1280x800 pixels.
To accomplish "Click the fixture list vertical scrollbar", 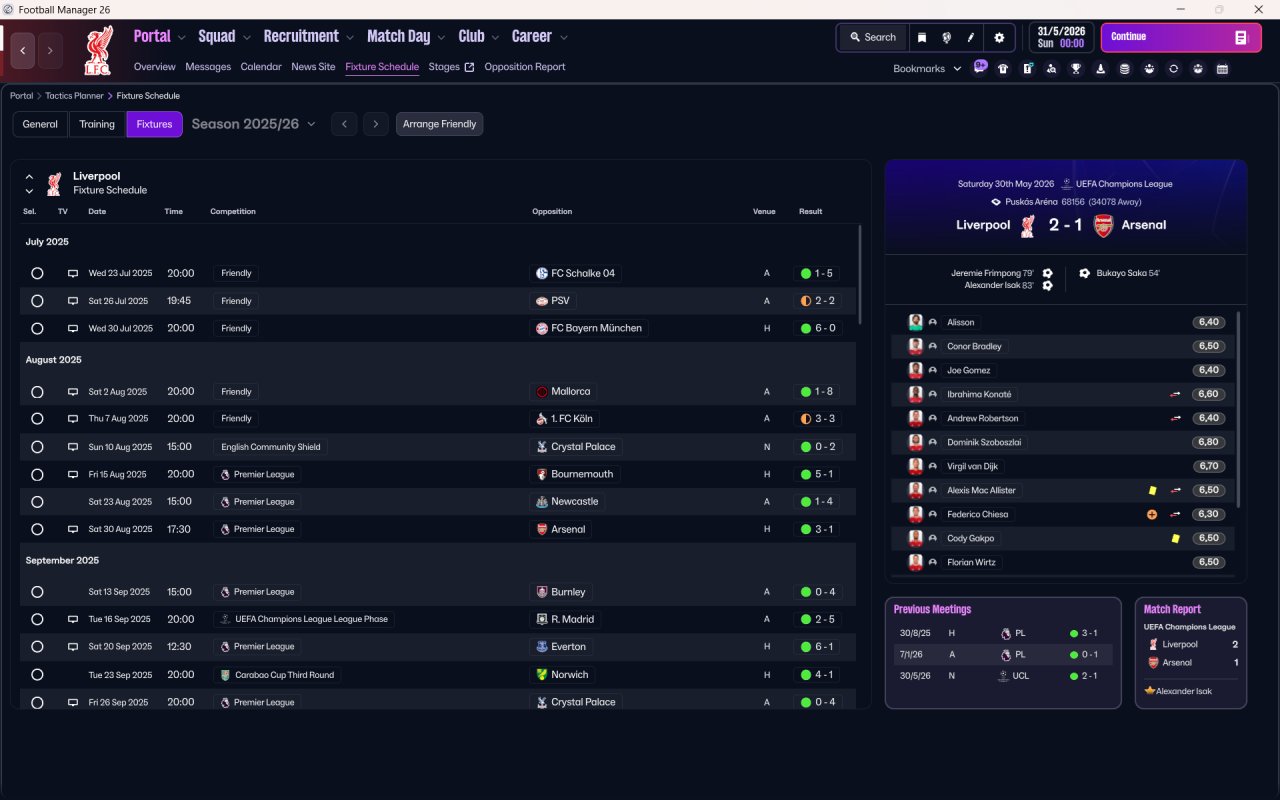I will [x=859, y=274].
